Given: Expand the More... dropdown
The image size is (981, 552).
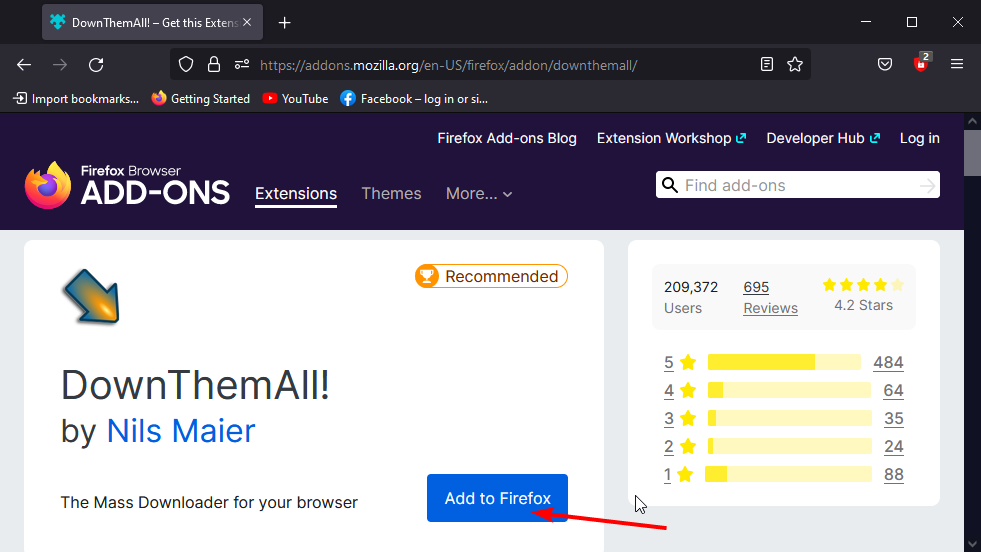Looking at the screenshot, I should coord(479,193).
